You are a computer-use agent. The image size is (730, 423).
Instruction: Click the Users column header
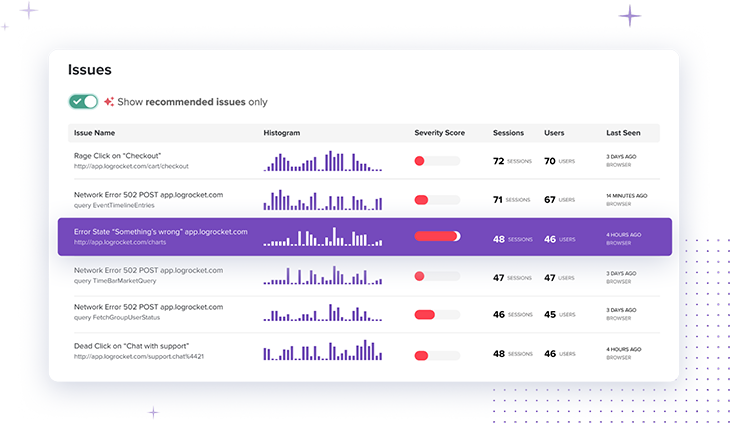pyautogui.click(x=554, y=133)
